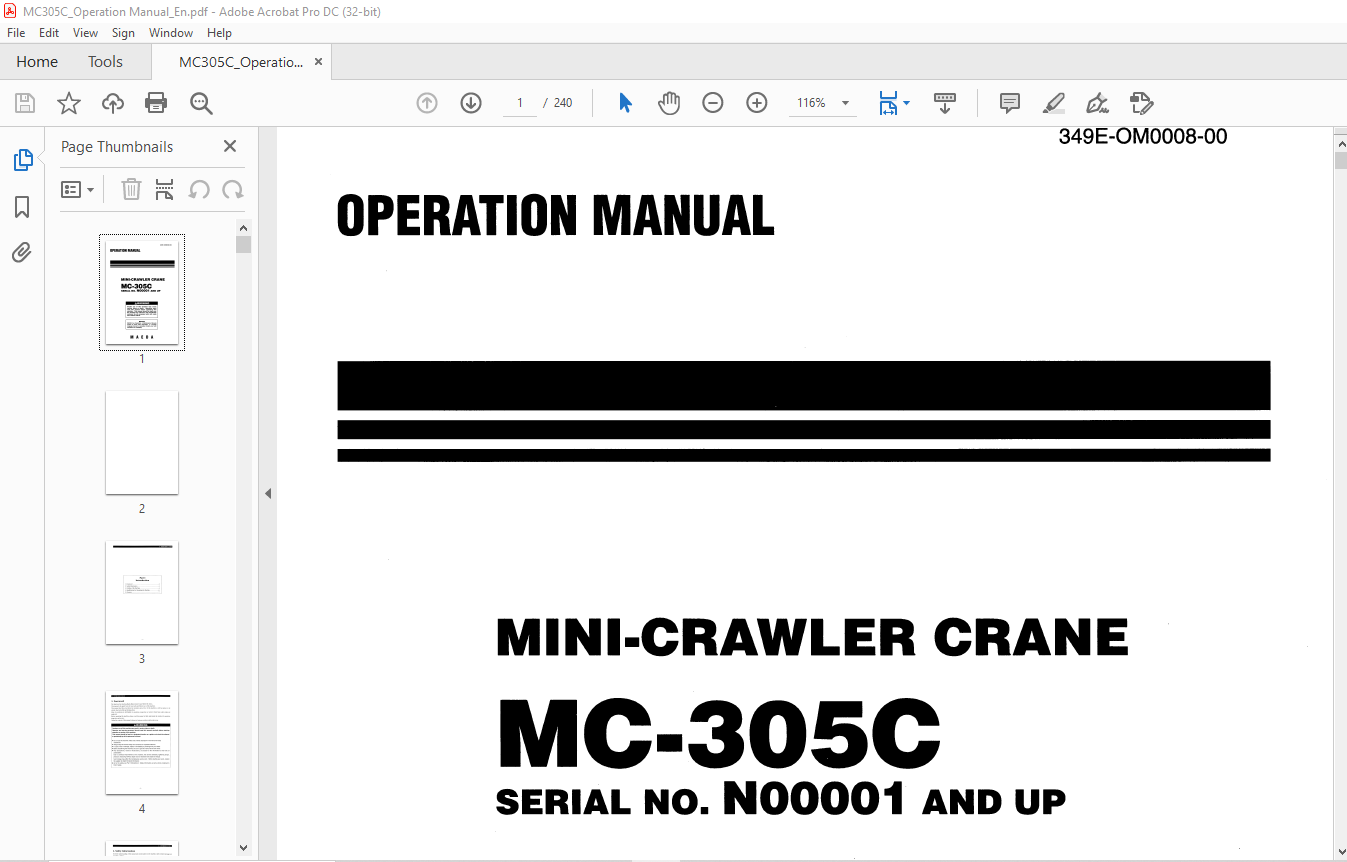Open the Page Thumbnails sidebar icon
This screenshot has height=862, width=1347.
tap(22, 160)
